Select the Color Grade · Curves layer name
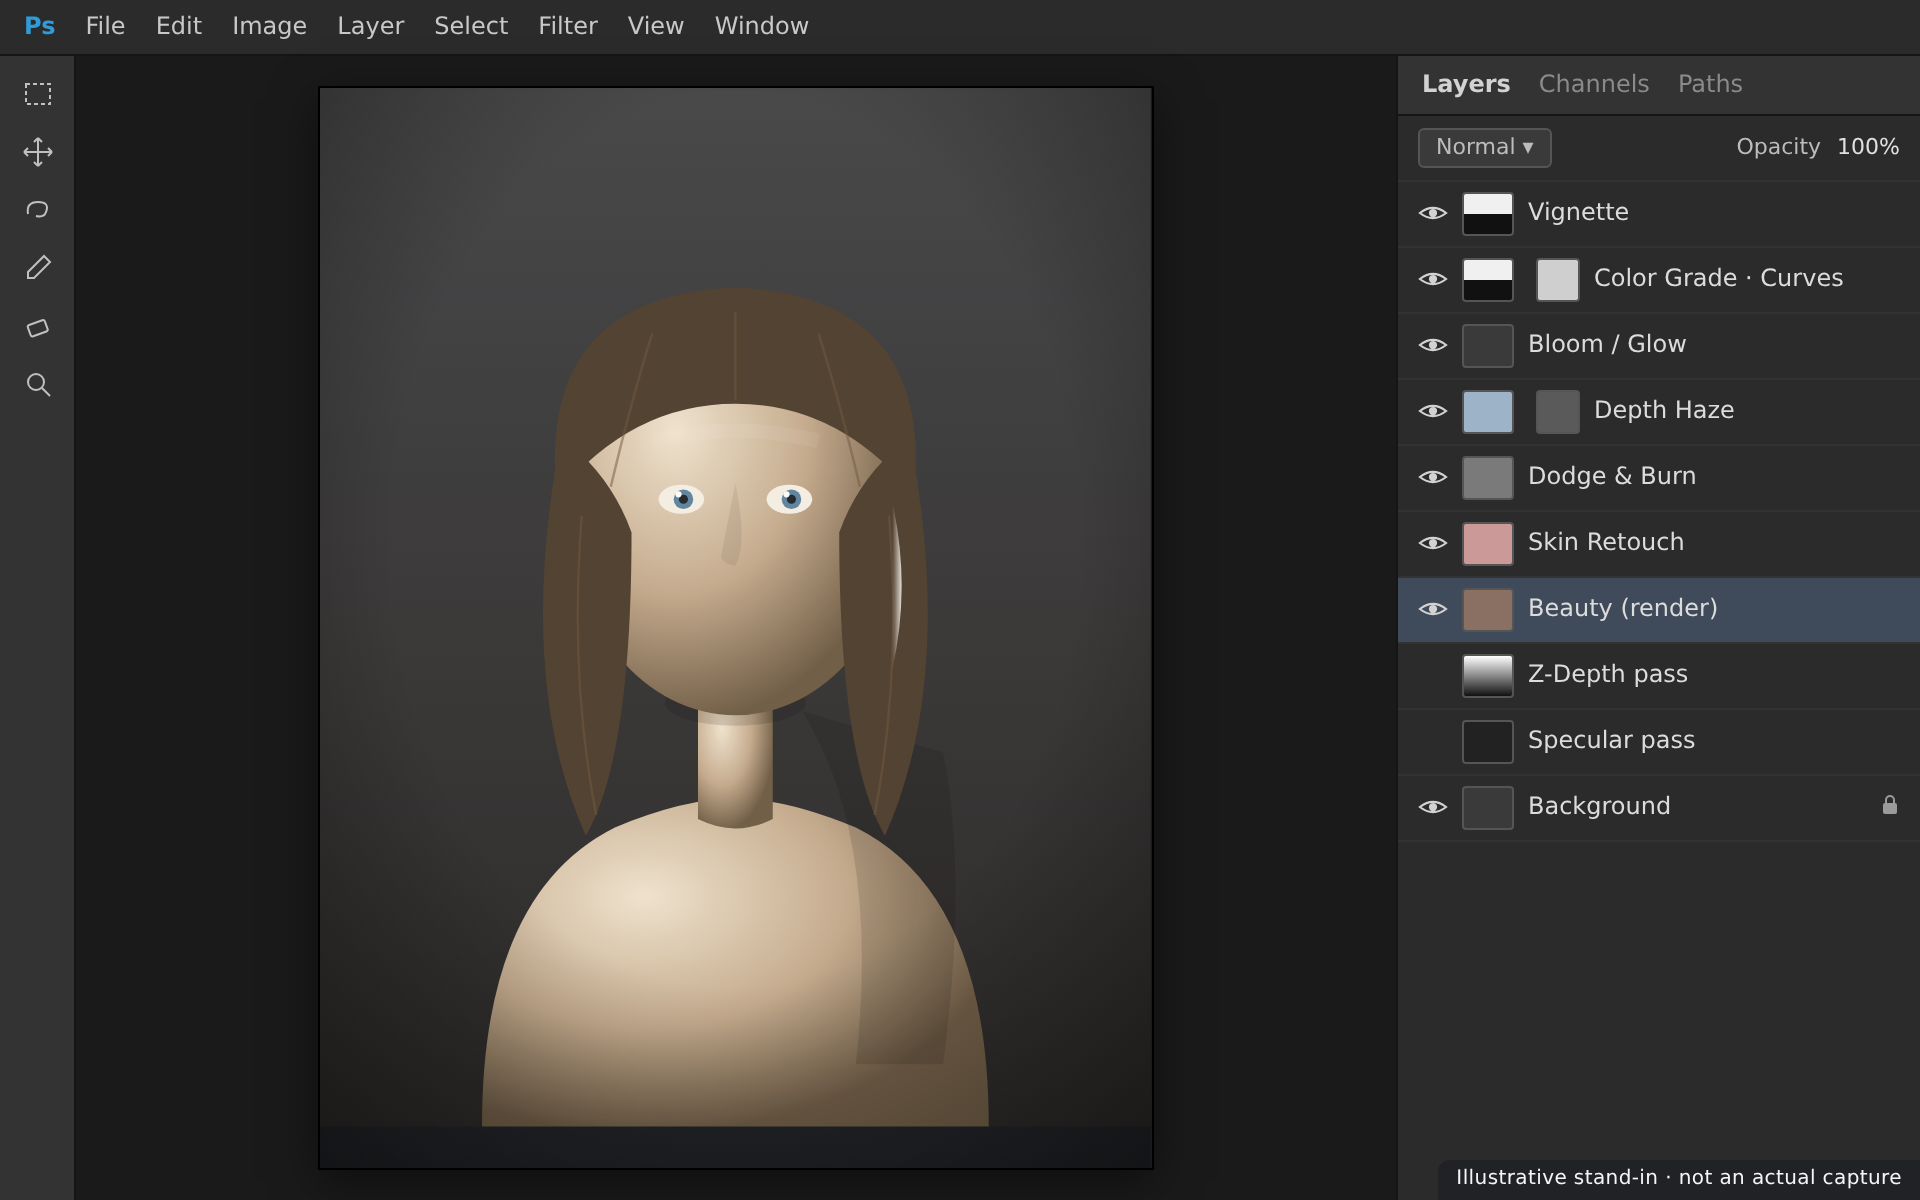Image resolution: width=1920 pixels, height=1200 pixels. 1718,278
